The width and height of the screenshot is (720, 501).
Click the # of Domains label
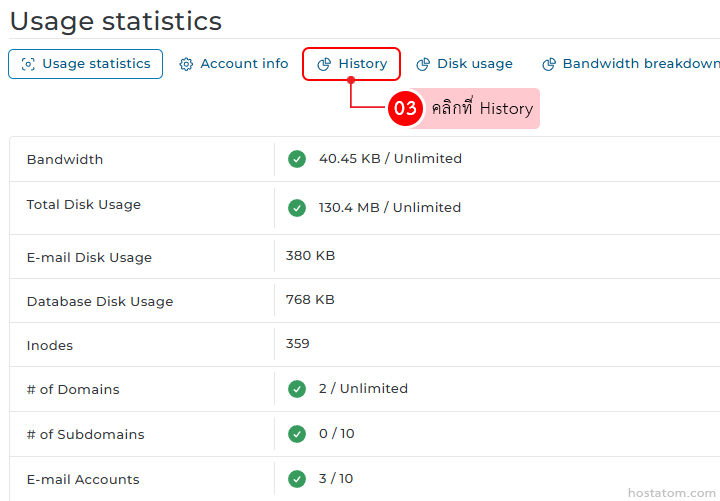tap(73, 389)
